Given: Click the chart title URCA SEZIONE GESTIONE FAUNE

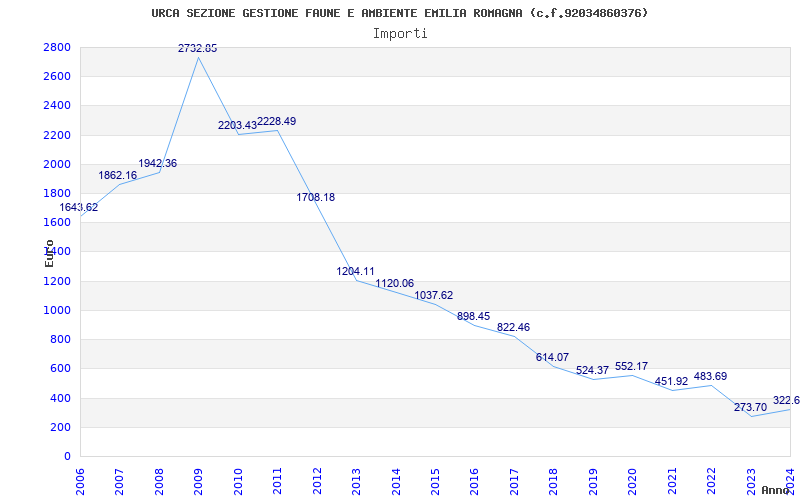Looking at the screenshot, I should [399, 13].
